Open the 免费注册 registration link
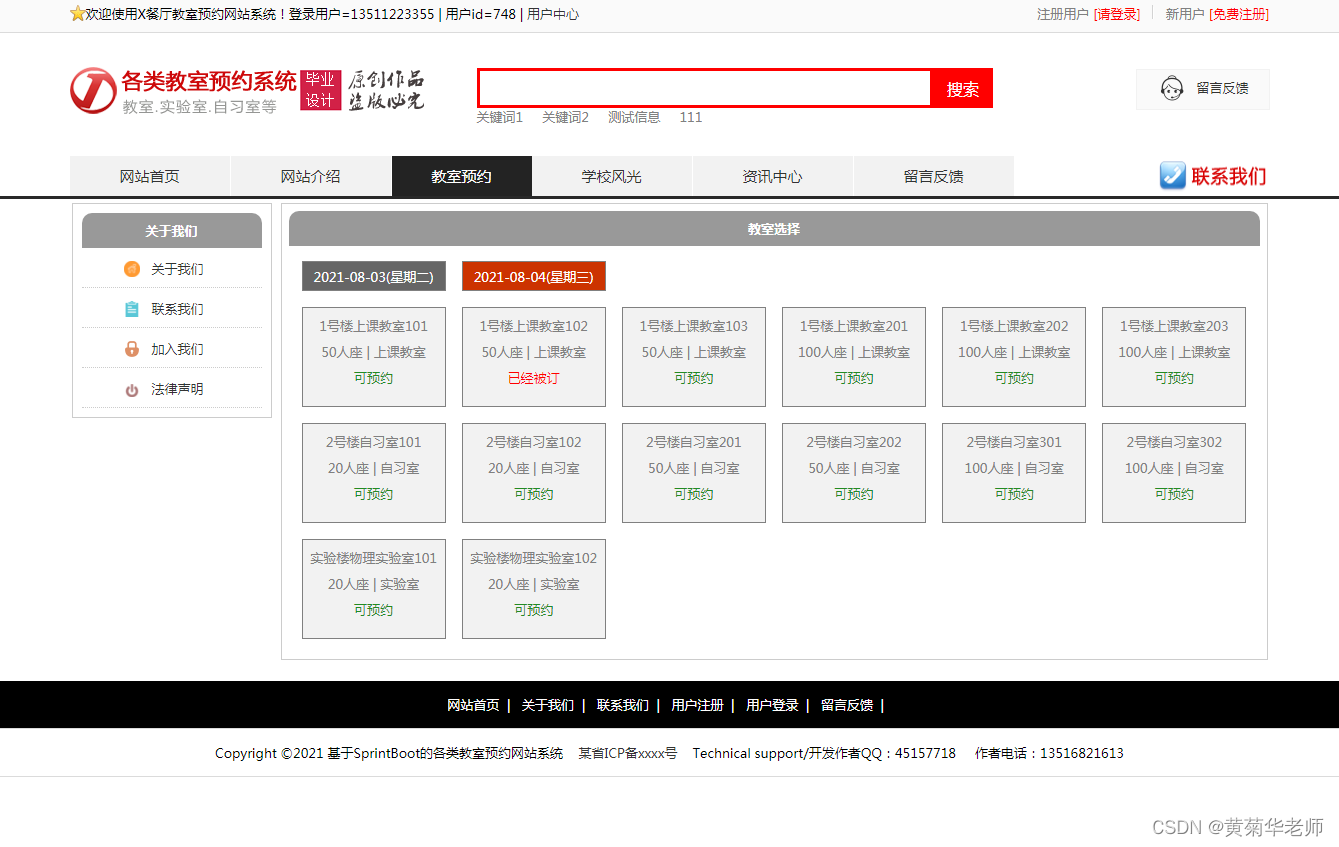Screen dimensions: 1339x847 pos(1238,15)
